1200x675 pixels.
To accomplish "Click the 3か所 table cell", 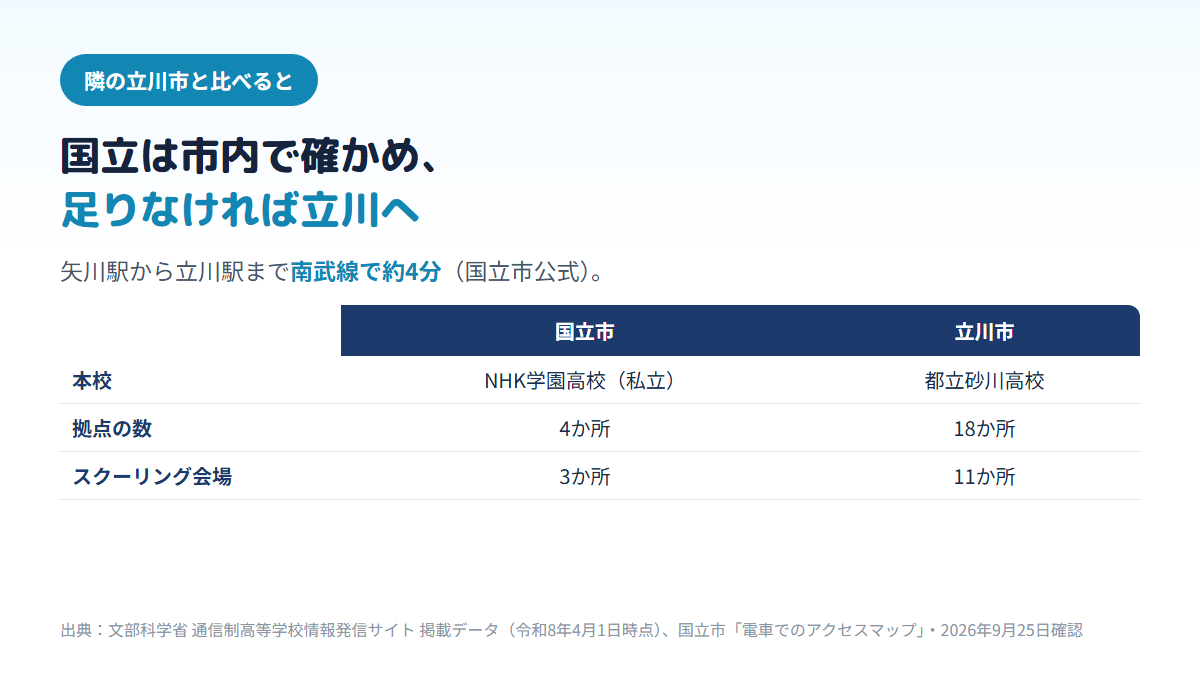I will pos(585,477).
